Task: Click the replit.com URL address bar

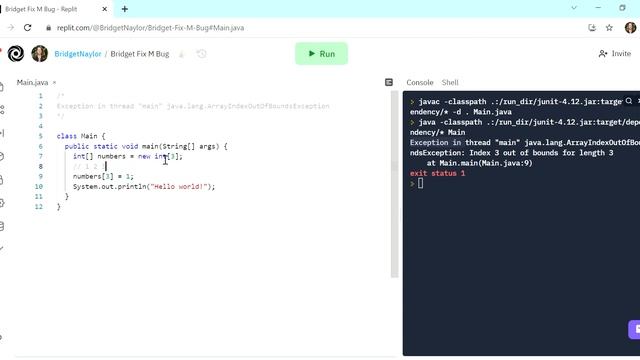Action: (150, 28)
